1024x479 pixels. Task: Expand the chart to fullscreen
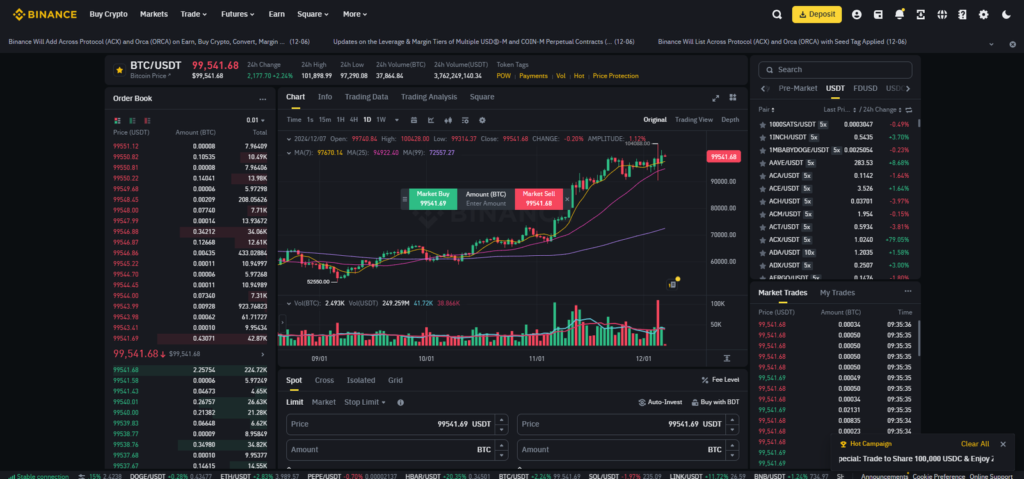click(x=715, y=97)
